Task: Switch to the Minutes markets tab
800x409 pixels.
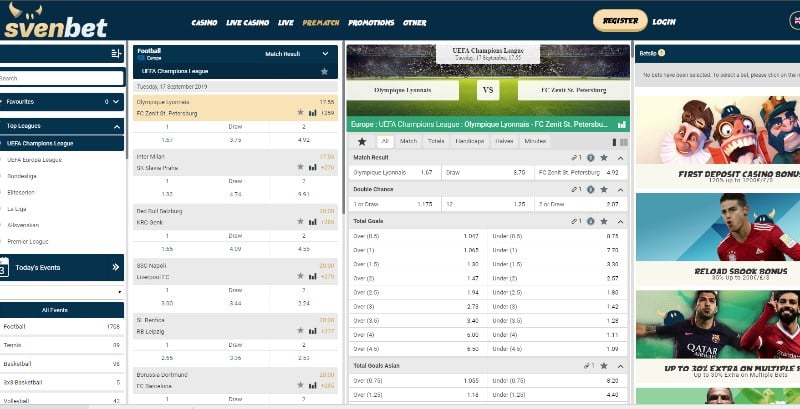Action: tap(535, 141)
